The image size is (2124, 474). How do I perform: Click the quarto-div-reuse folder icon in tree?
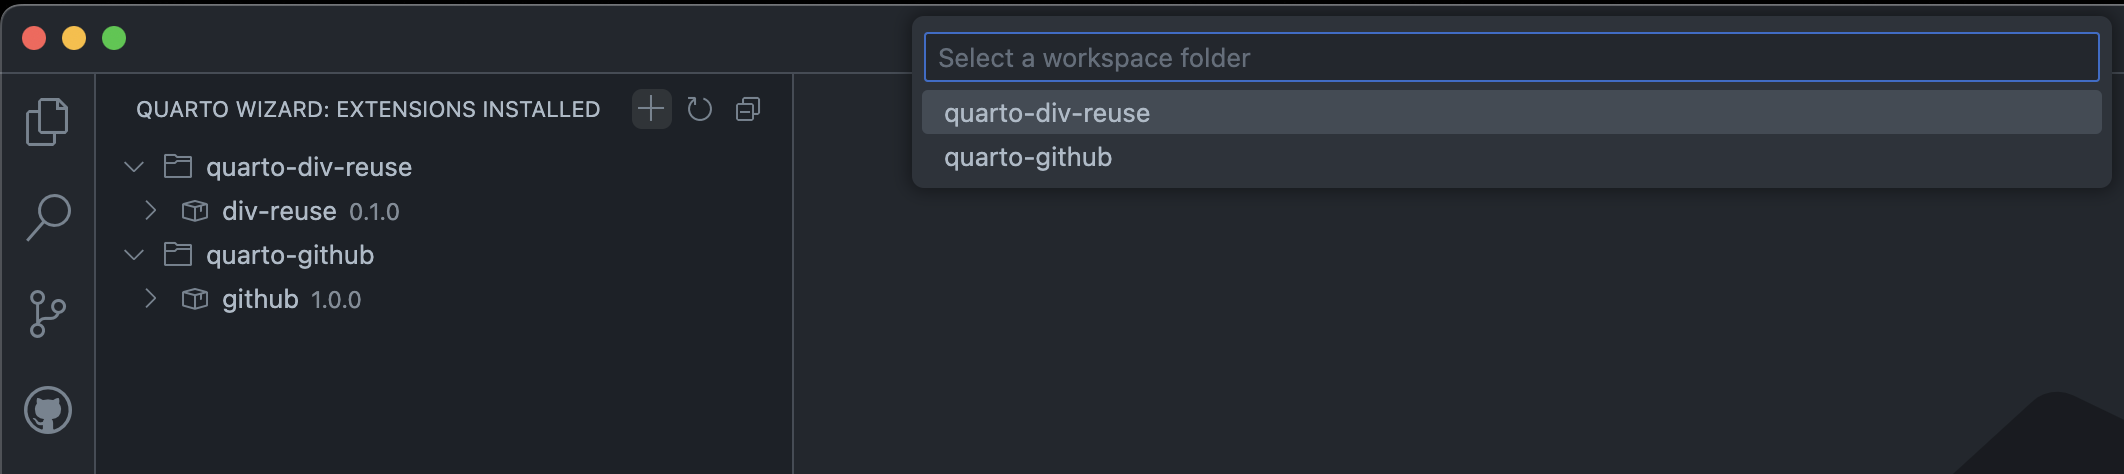click(178, 166)
